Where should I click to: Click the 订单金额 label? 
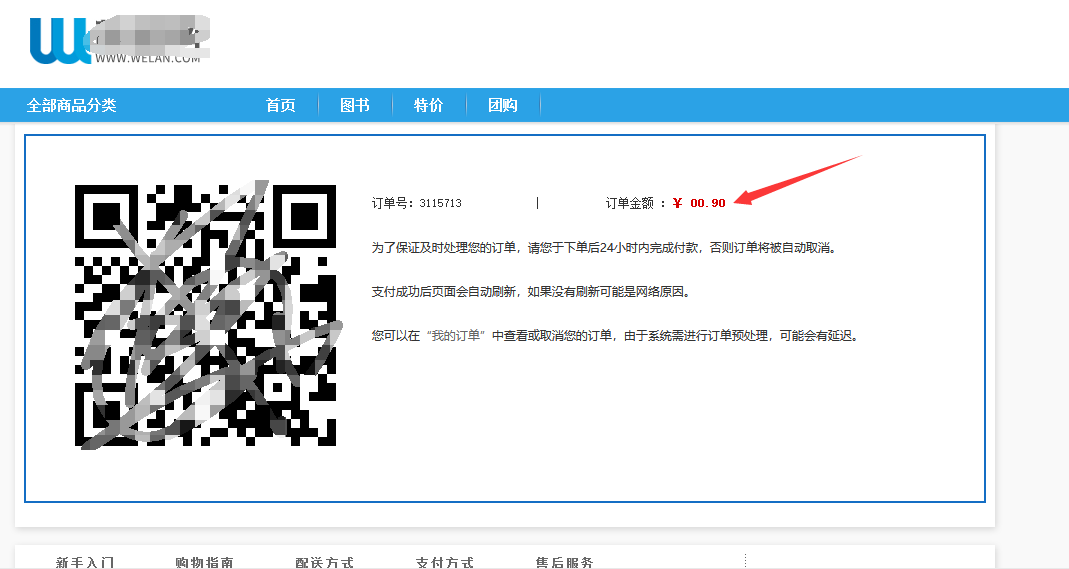(x=630, y=203)
